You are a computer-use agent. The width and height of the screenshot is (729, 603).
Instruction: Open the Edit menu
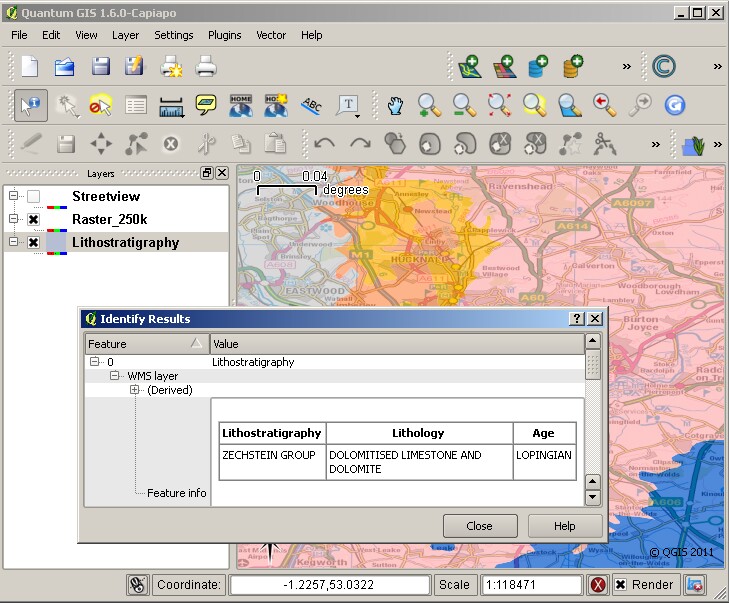(x=51, y=35)
